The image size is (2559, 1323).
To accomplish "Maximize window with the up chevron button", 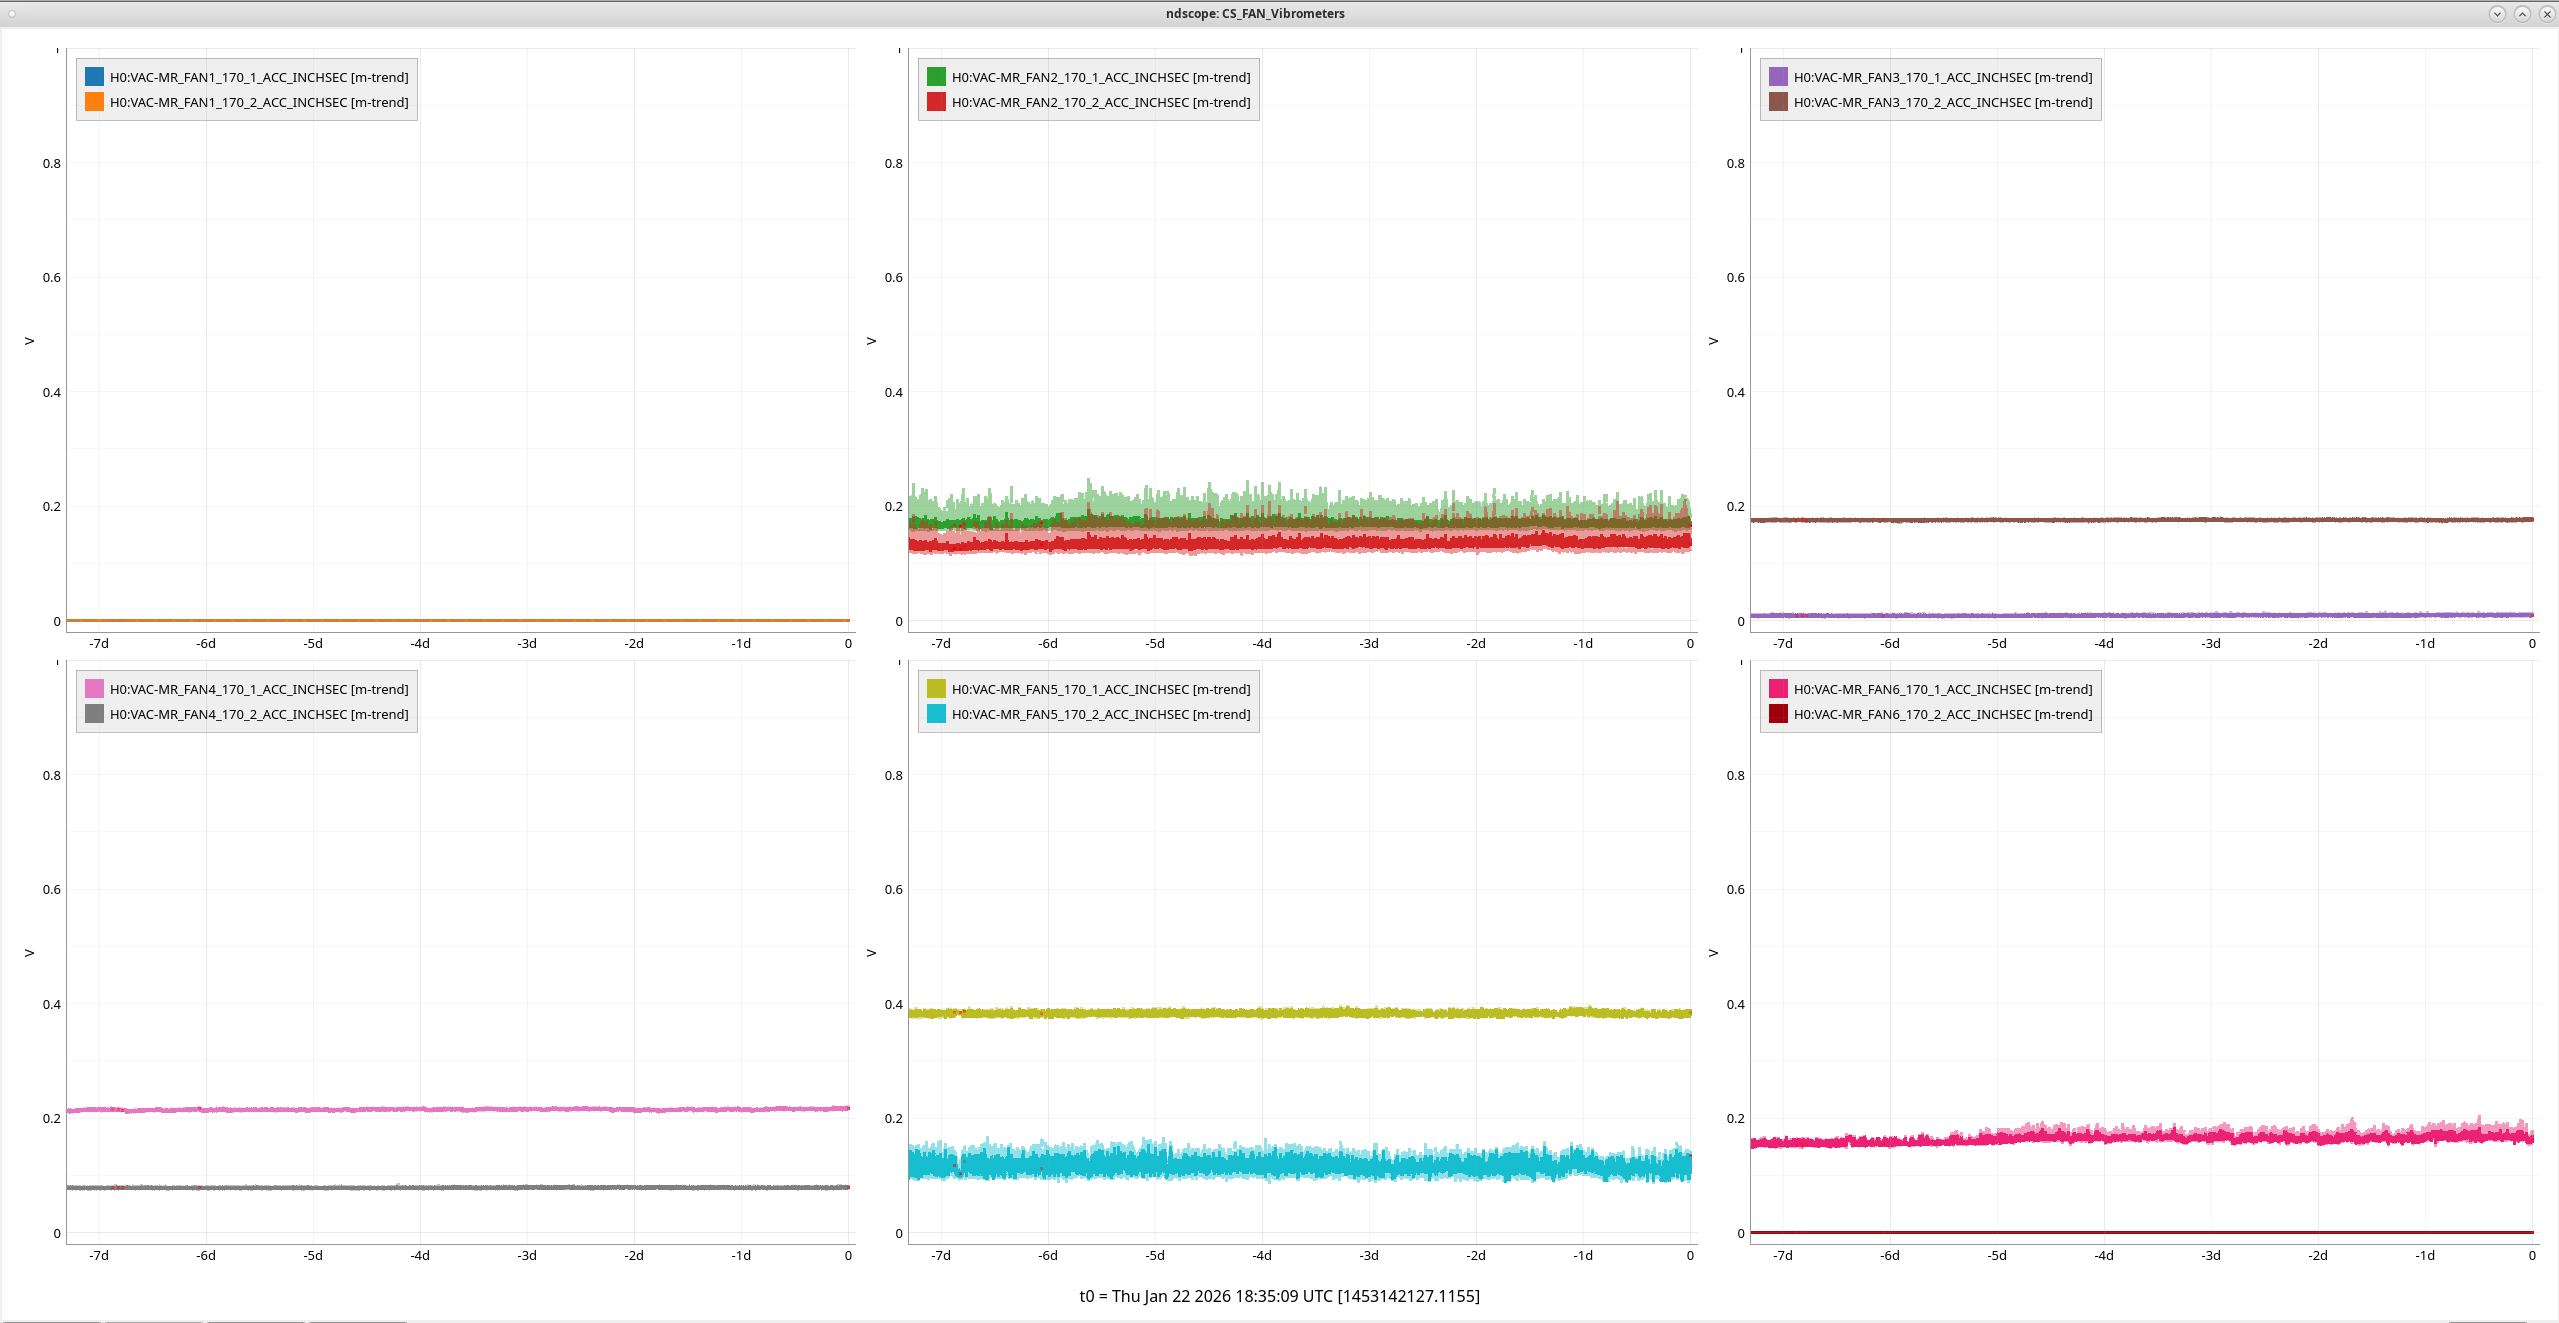I will pos(2522,13).
